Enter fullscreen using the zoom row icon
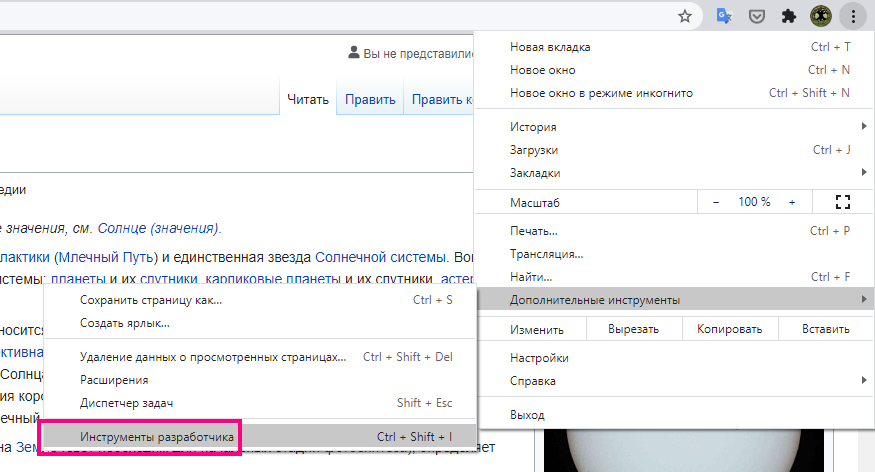875x472 pixels. 841,201
